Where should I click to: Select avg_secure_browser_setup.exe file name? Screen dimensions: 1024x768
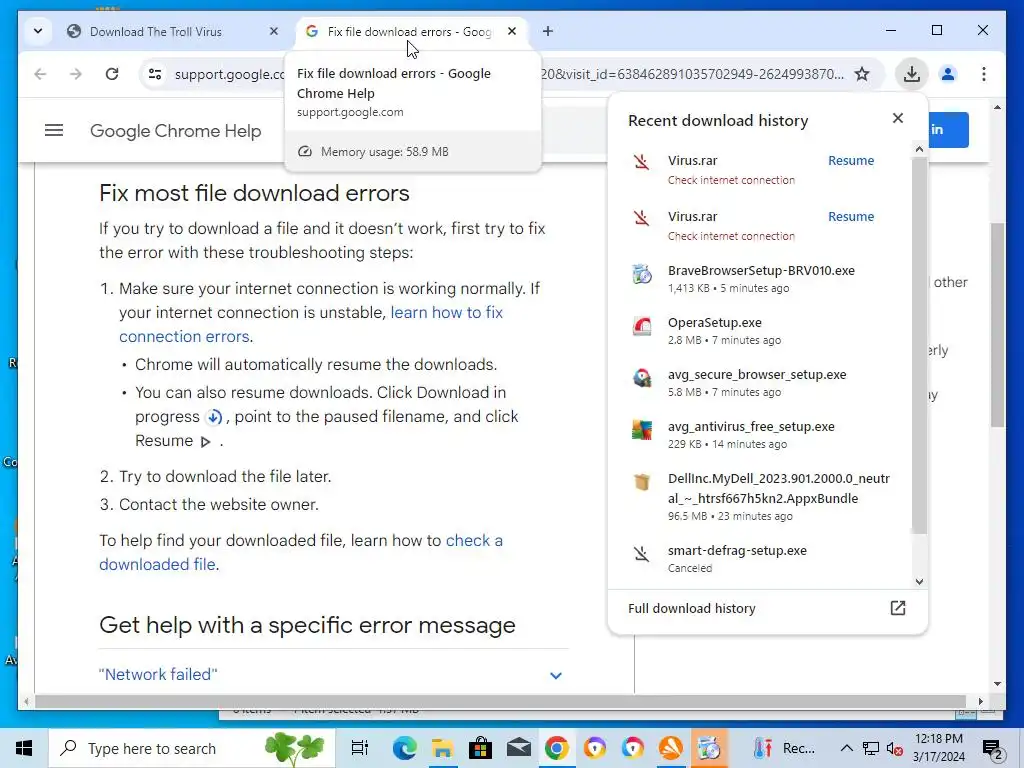(x=757, y=375)
